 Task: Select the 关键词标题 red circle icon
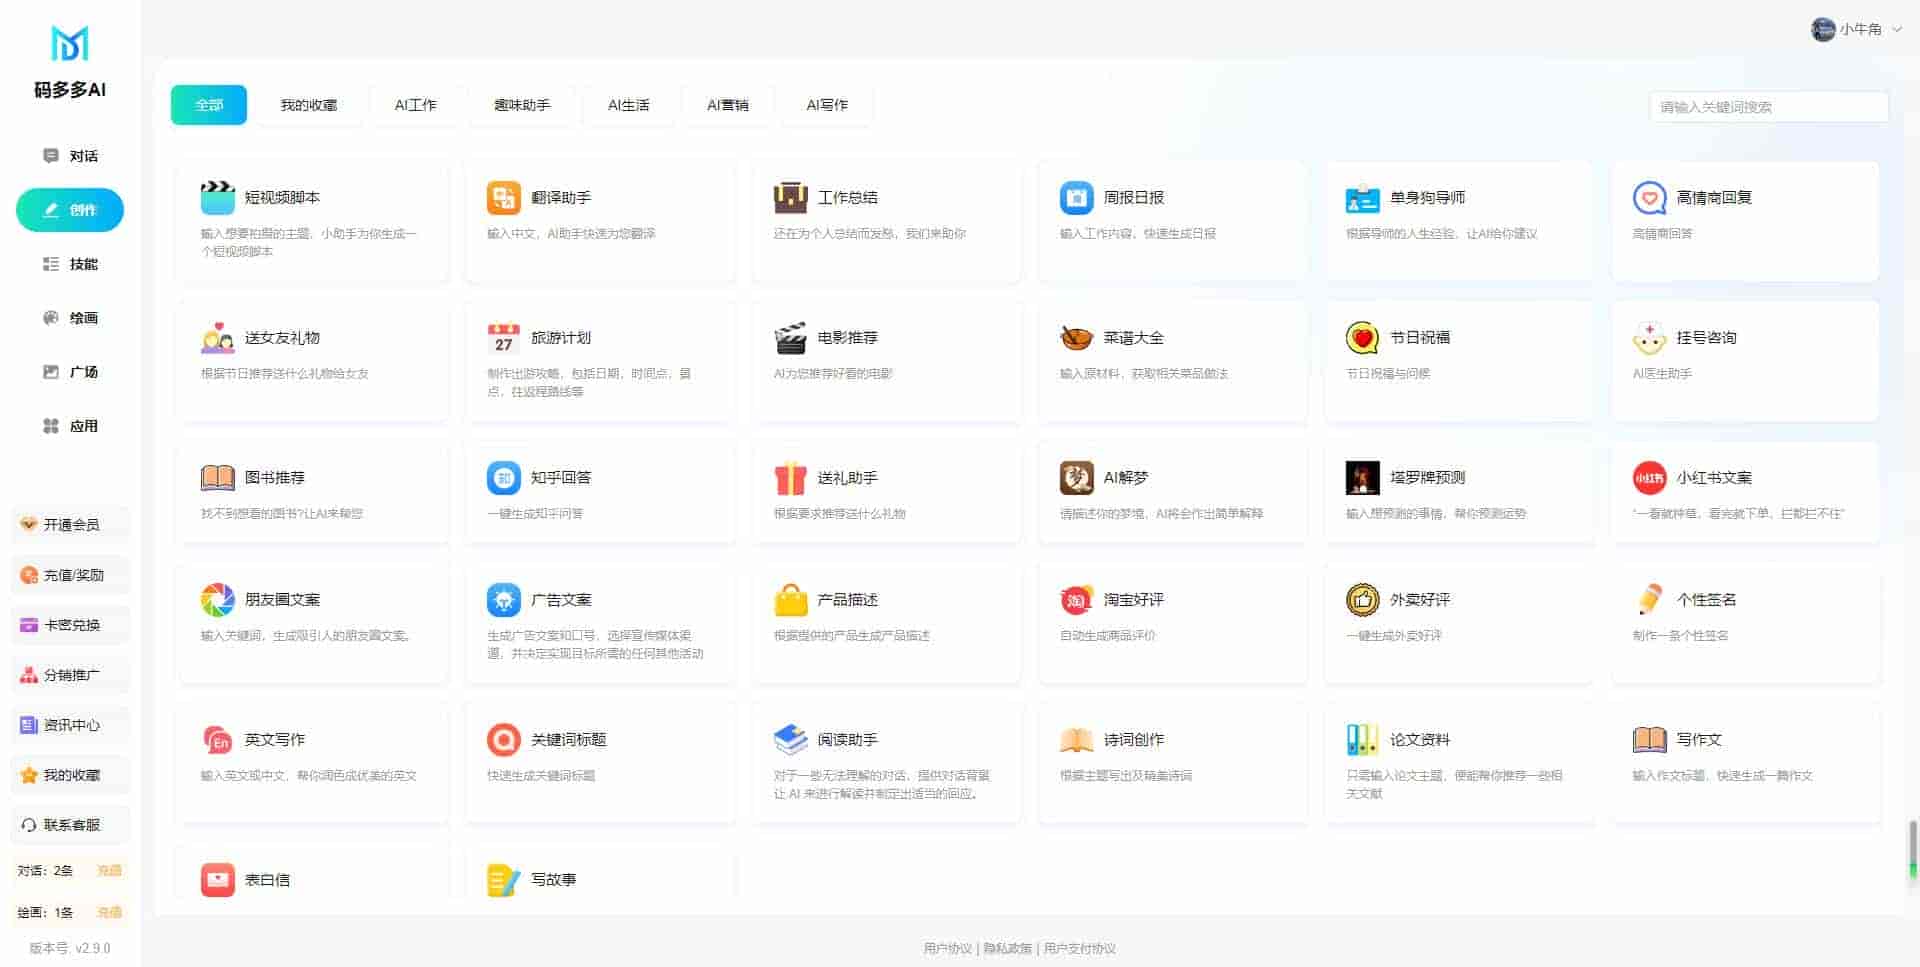[x=503, y=739]
